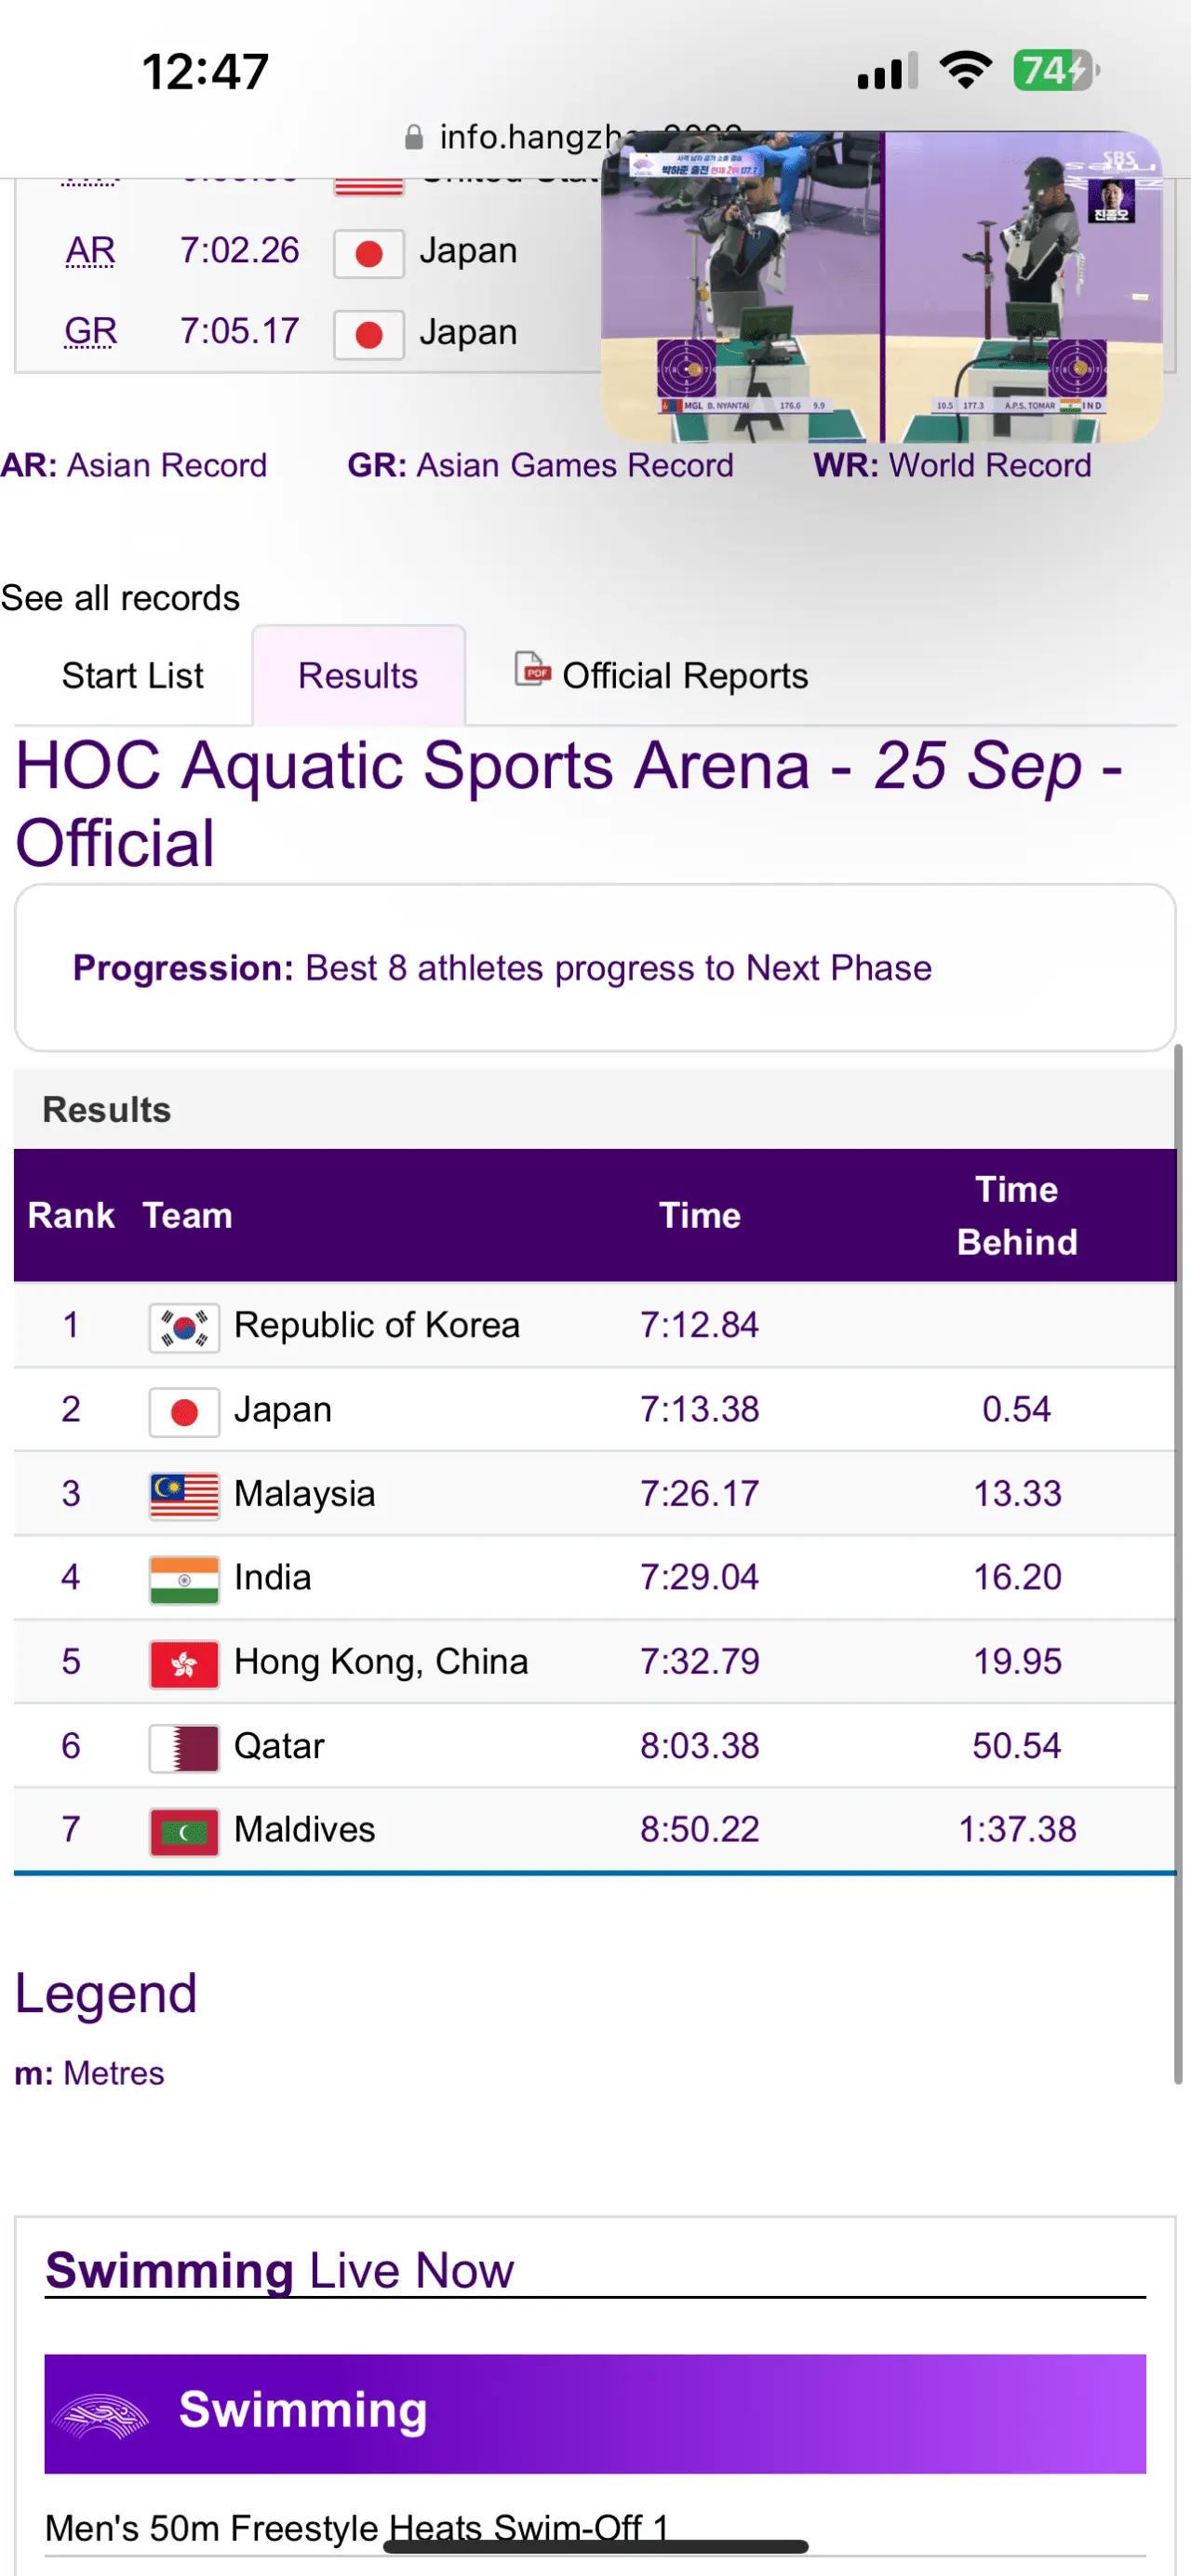Screen dimensions: 1191x2576
Task: Tap the India flag icon
Action: click(x=184, y=1579)
